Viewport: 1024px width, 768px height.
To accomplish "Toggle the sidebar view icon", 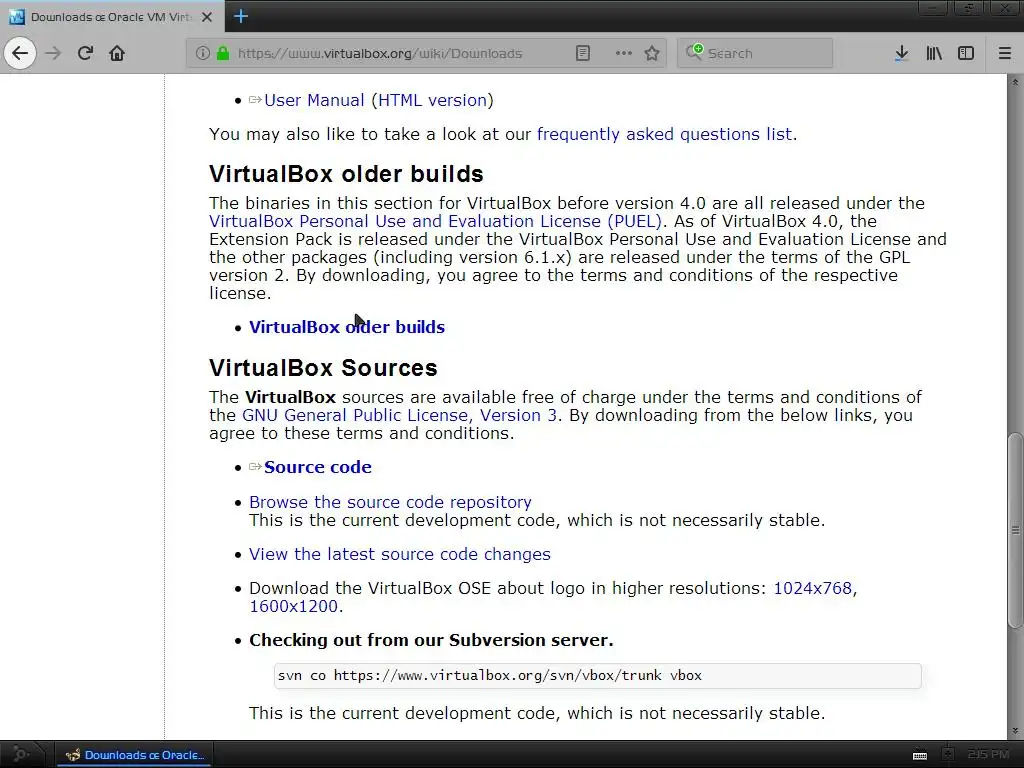I will coord(966,53).
